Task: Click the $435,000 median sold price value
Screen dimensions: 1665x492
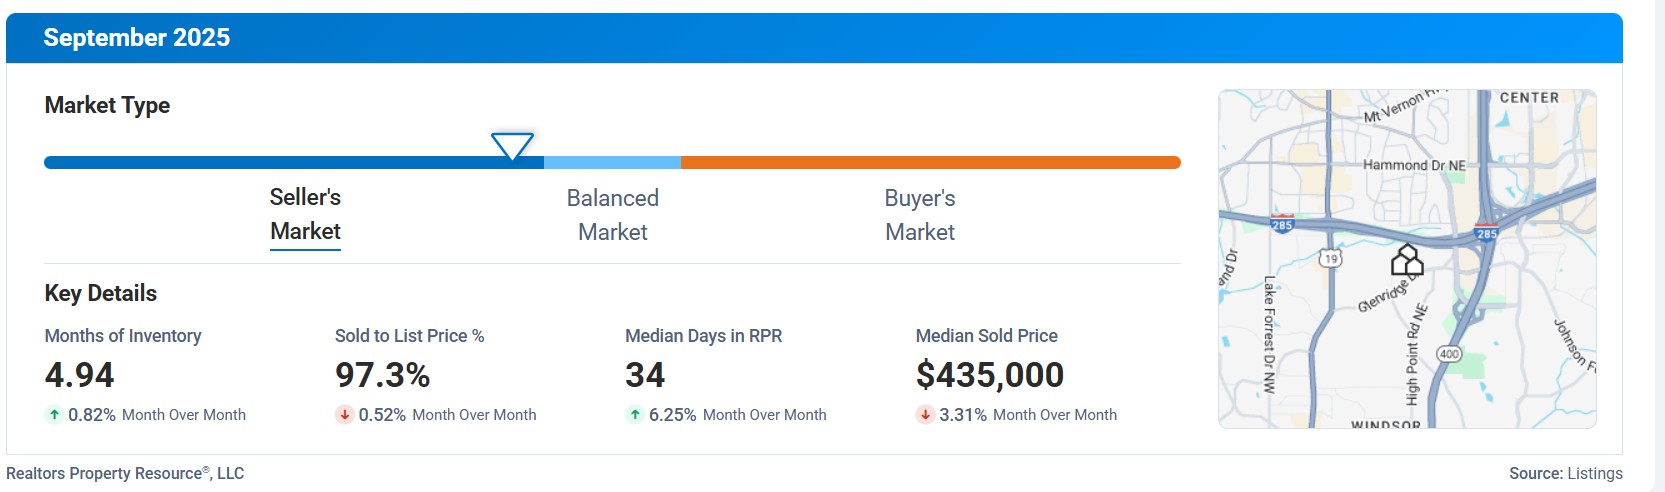Action: (x=989, y=375)
